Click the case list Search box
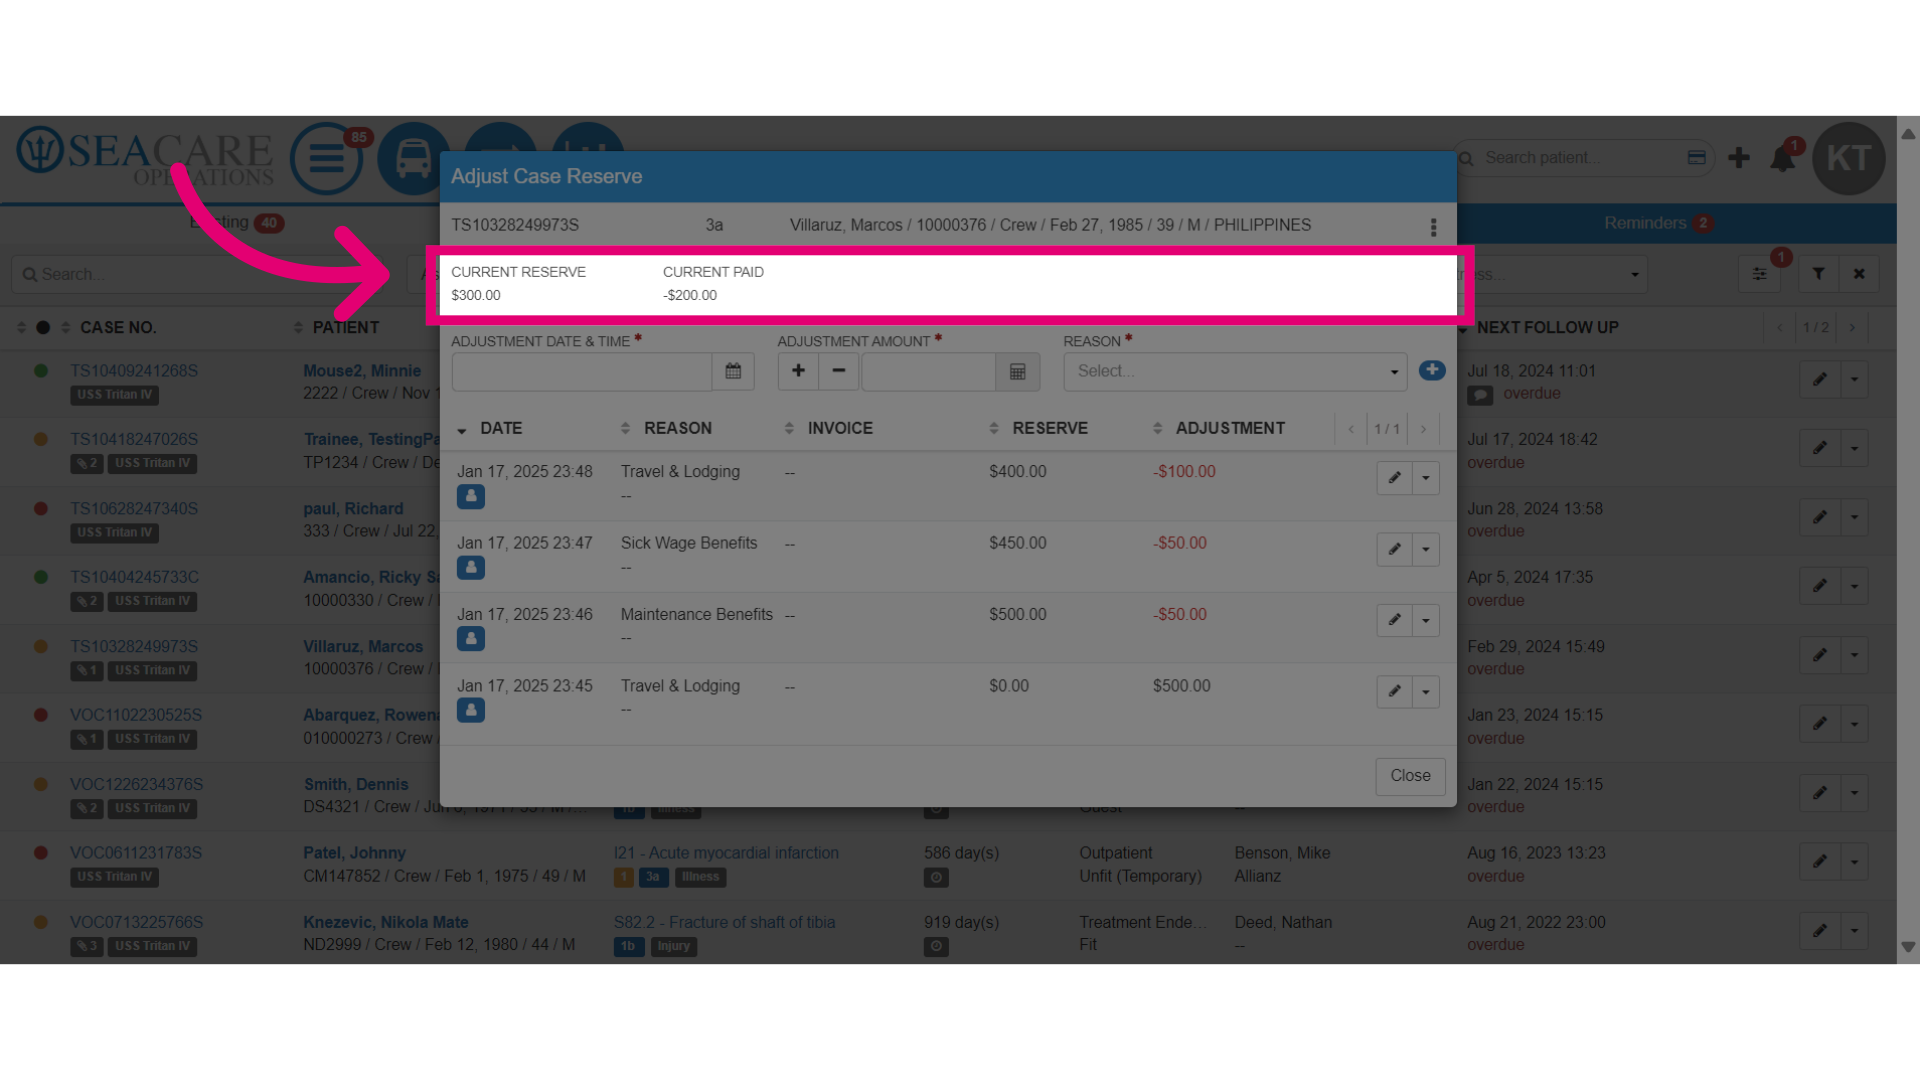Screen dimensions: 1920x1080 click(210, 274)
